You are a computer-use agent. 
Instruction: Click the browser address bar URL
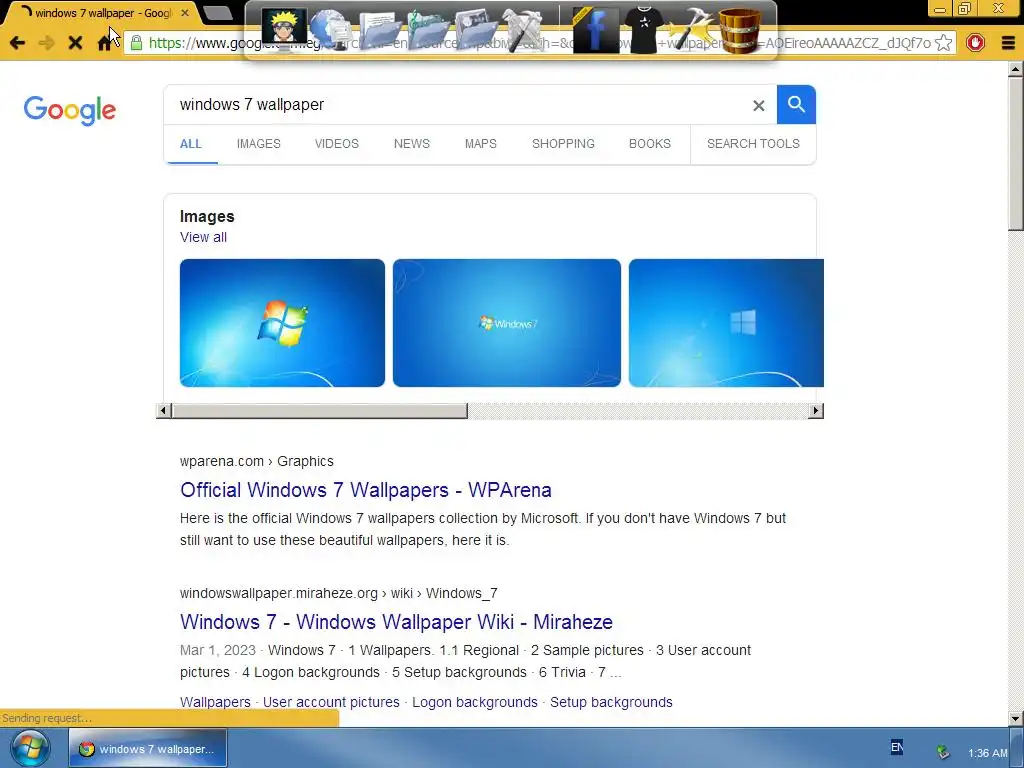coord(529,43)
